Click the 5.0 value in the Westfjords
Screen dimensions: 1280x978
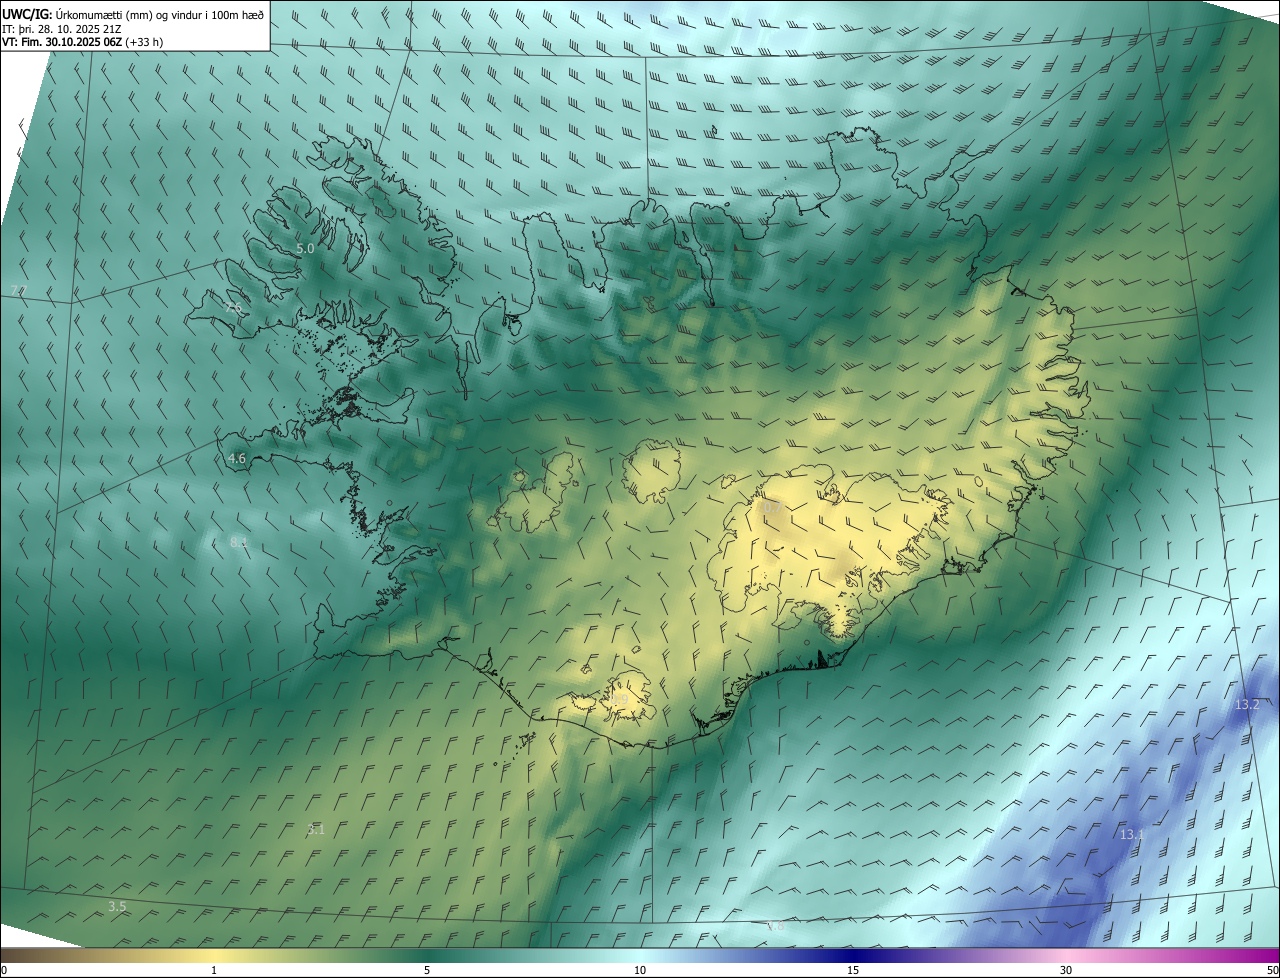pos(305,248)
